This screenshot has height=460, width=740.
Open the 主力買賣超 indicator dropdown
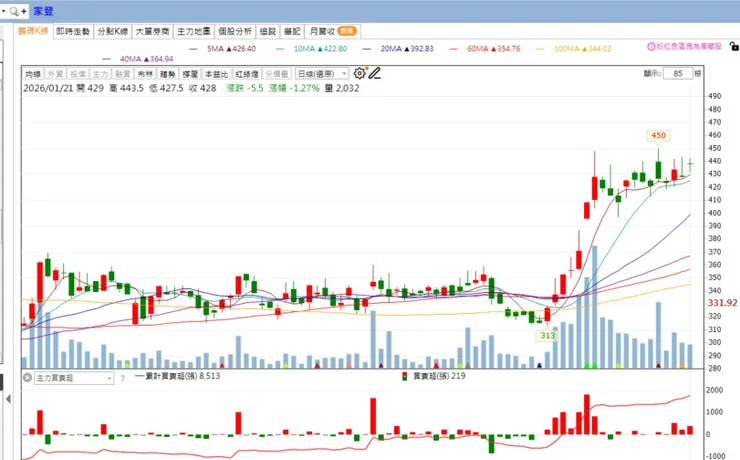74,378
